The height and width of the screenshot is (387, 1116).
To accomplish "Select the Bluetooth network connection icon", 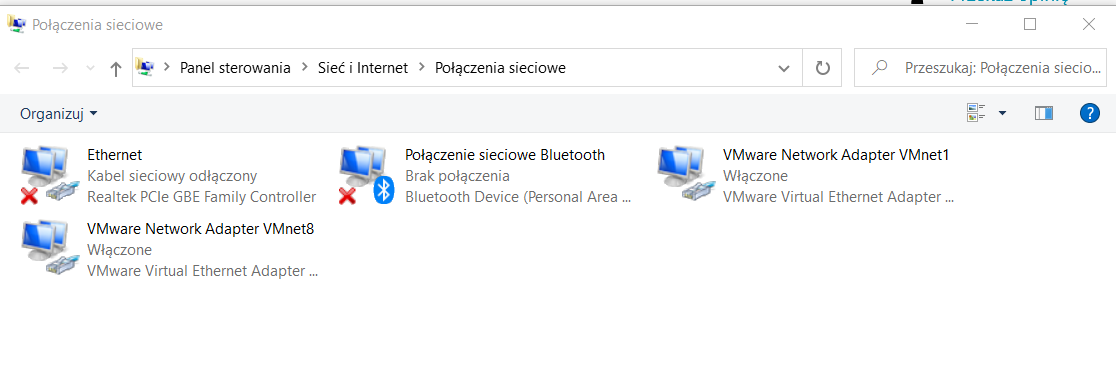I will pyautogui.click(x=366, y=174).
